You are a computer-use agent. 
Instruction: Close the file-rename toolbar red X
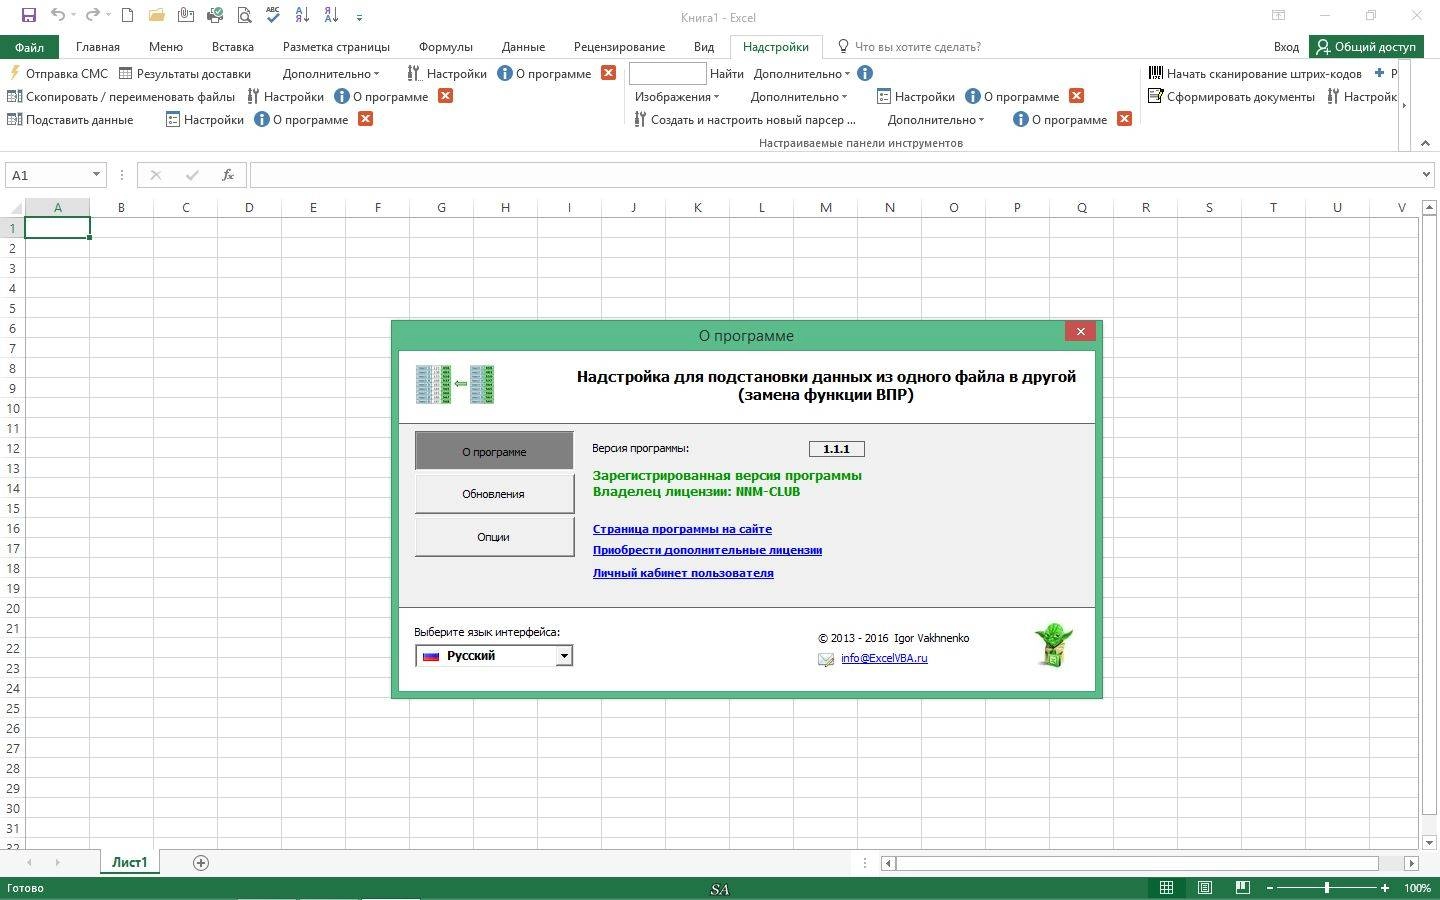coord(446,96)
